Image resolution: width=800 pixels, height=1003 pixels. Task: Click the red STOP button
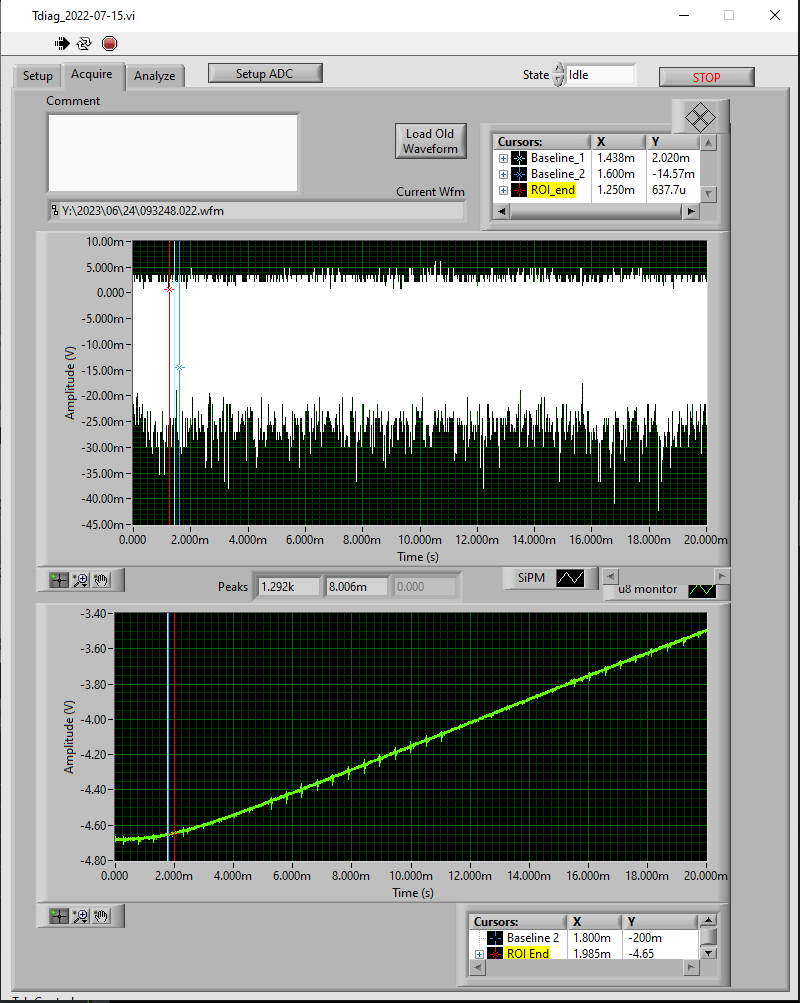[706, 77]
